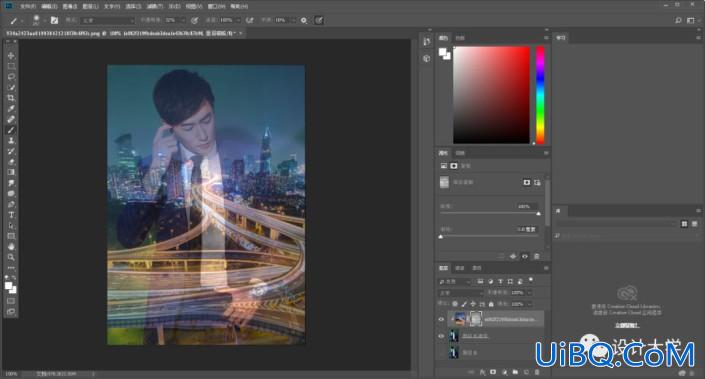Toggle airbrush-style build-up in options bar
This screenshot has width=705, height=379.
pyautogui.click(x=250, y=20)
